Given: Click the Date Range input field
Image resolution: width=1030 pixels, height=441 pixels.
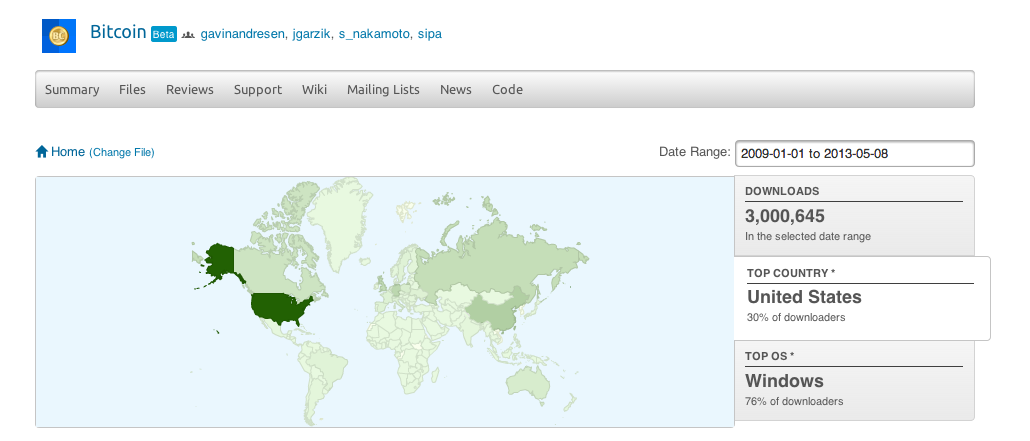Looking at the screenshot, I should (855, 154).
